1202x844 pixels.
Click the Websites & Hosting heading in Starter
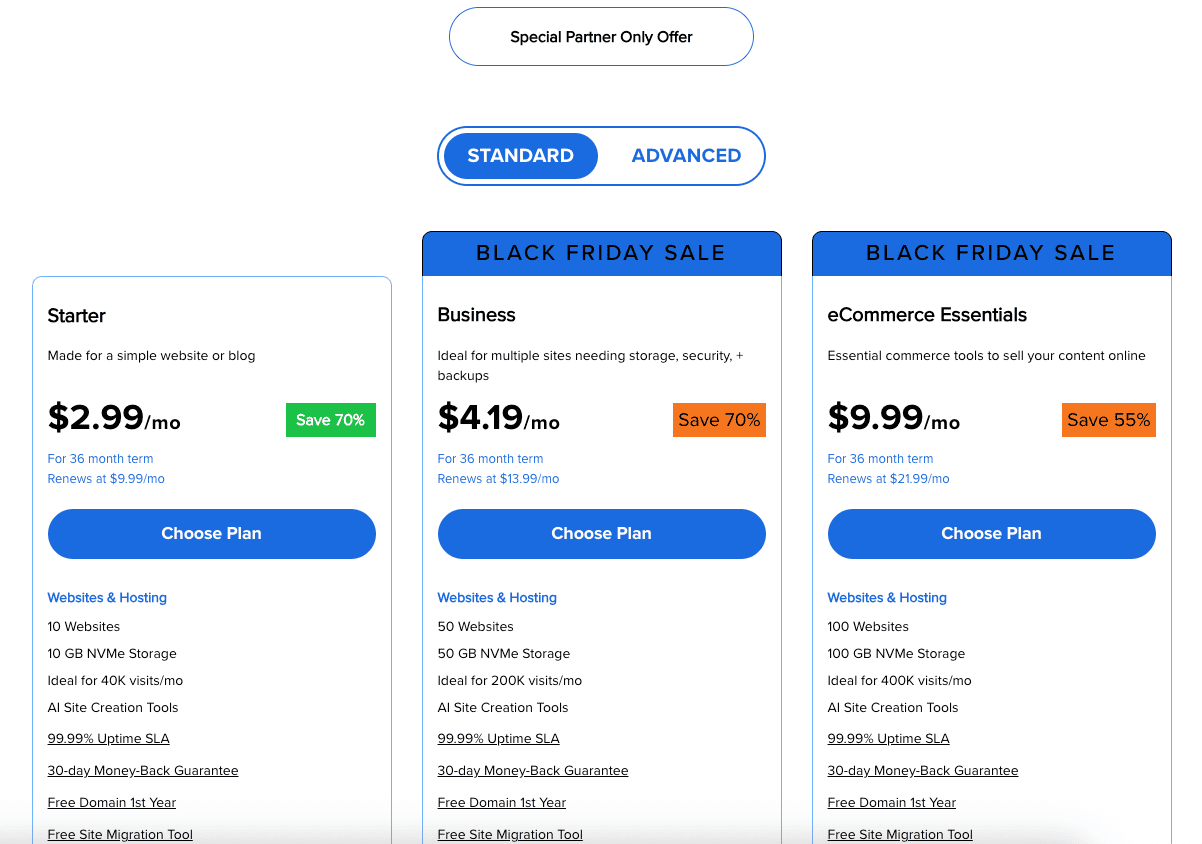pos(107,598)
